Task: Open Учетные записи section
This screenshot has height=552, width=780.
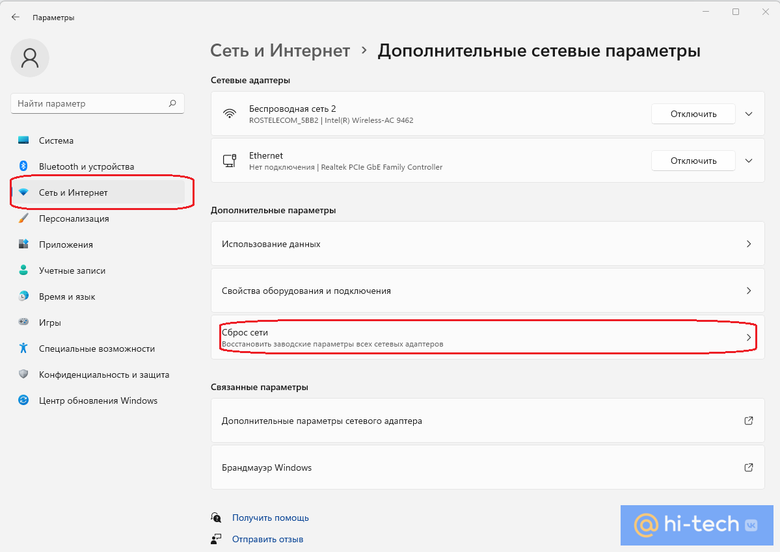Action: [x=98, y=270]
